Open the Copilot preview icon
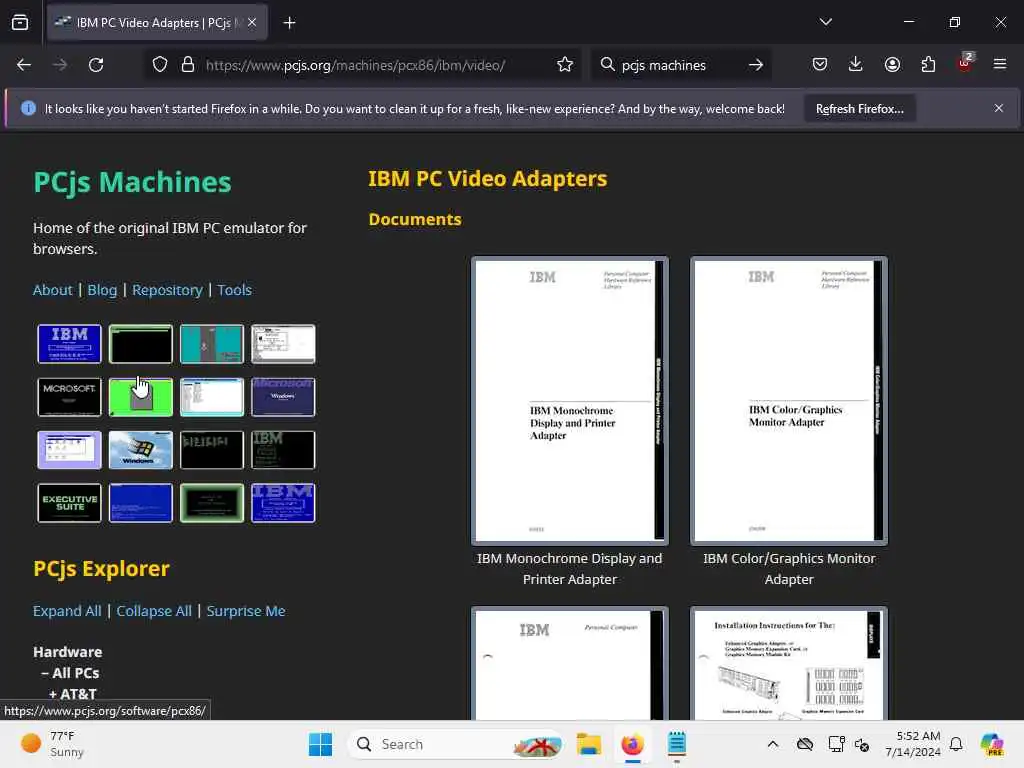Image resolution: width=1024 pixels, height=768 pixels. point(991,744)
